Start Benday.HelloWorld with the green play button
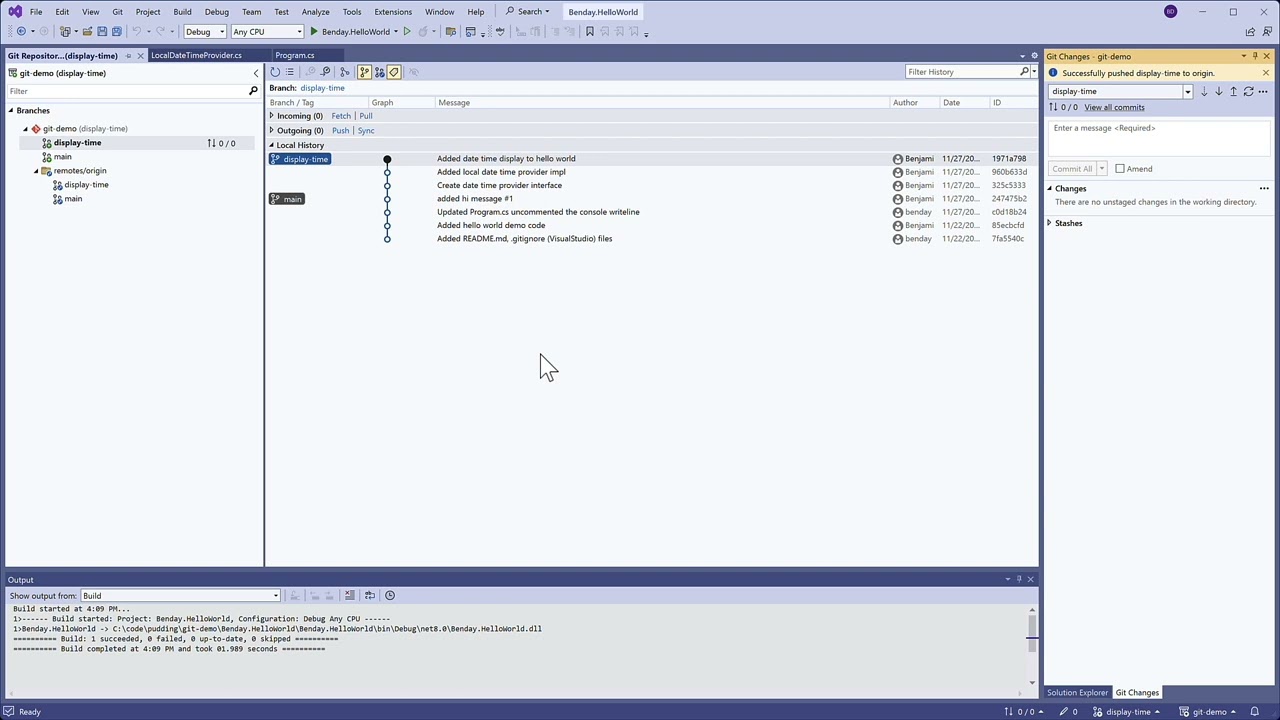The height and width of the screenshot is (720, 1280). coord(314,32)
